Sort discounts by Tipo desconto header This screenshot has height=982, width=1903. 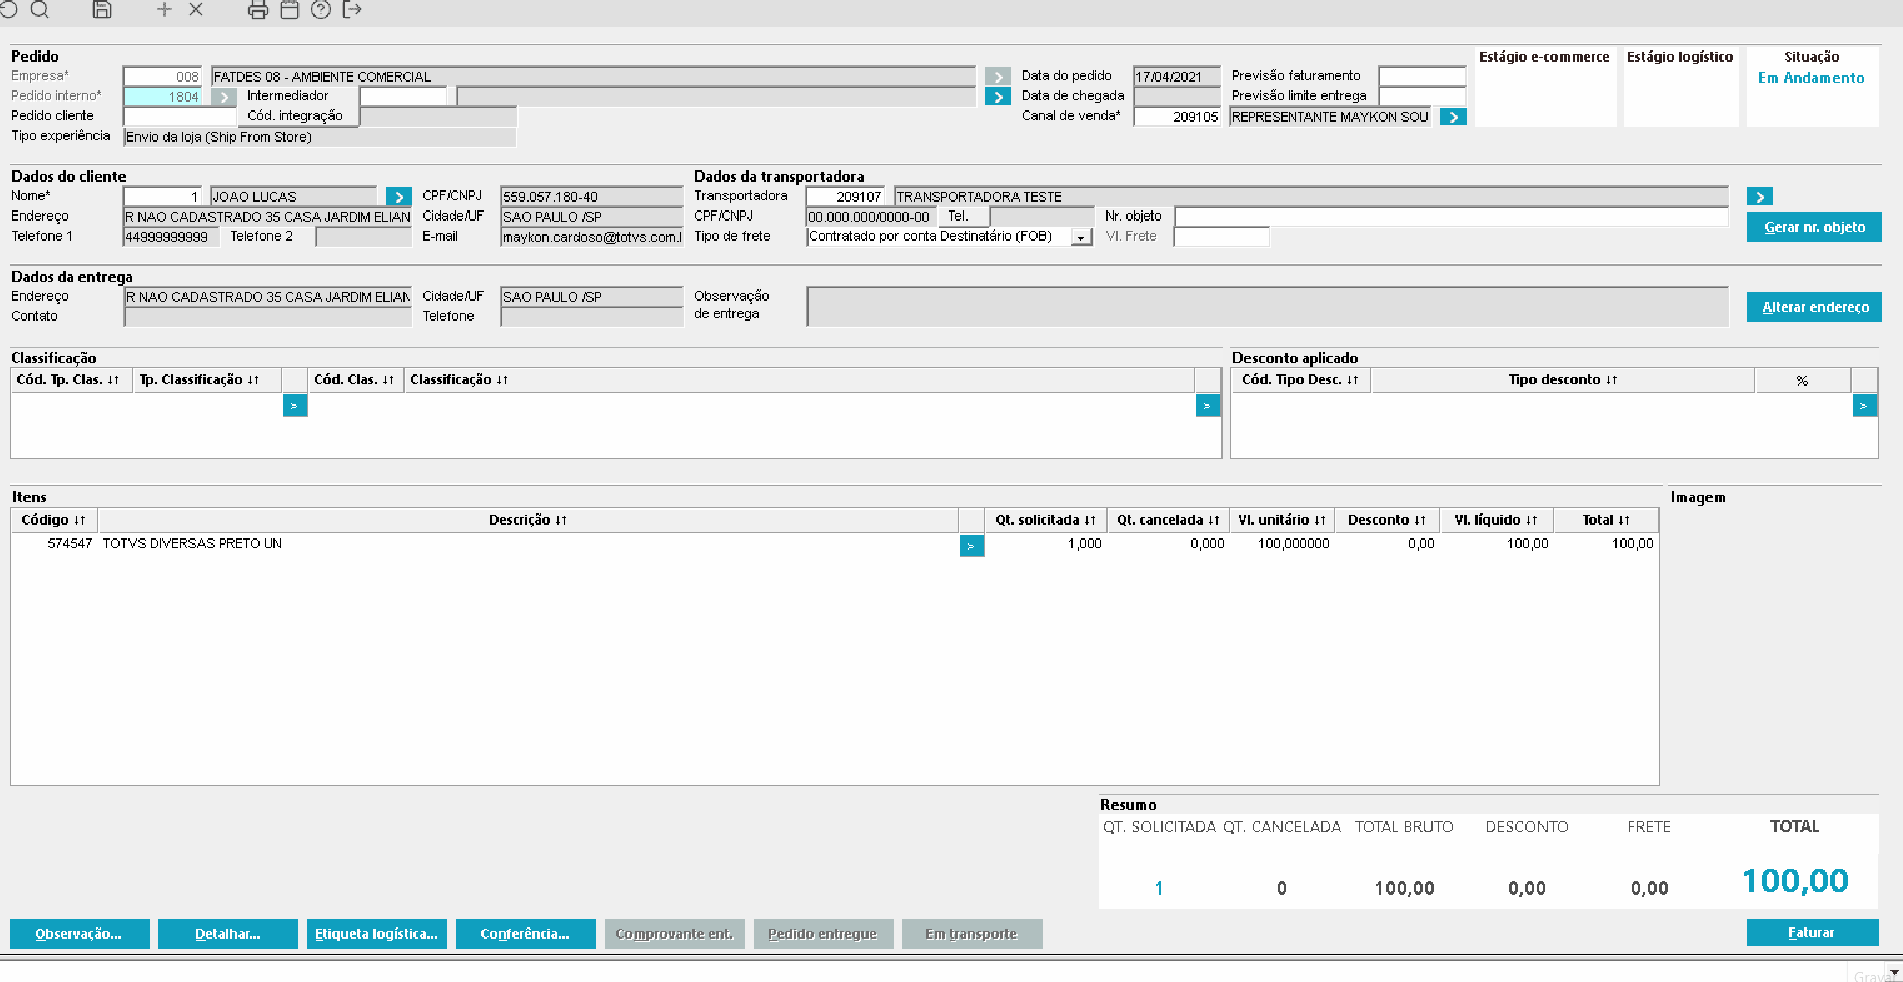[1563, 380]
